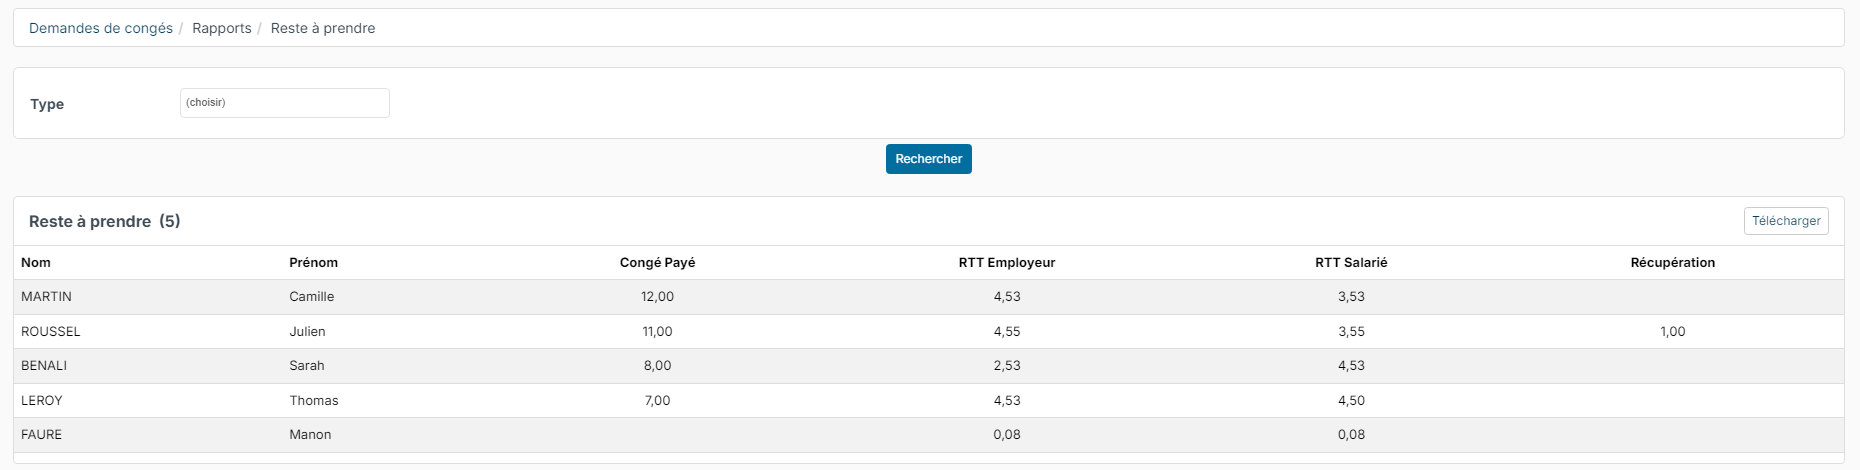Click the Nom column header

[x=36, y=263]
